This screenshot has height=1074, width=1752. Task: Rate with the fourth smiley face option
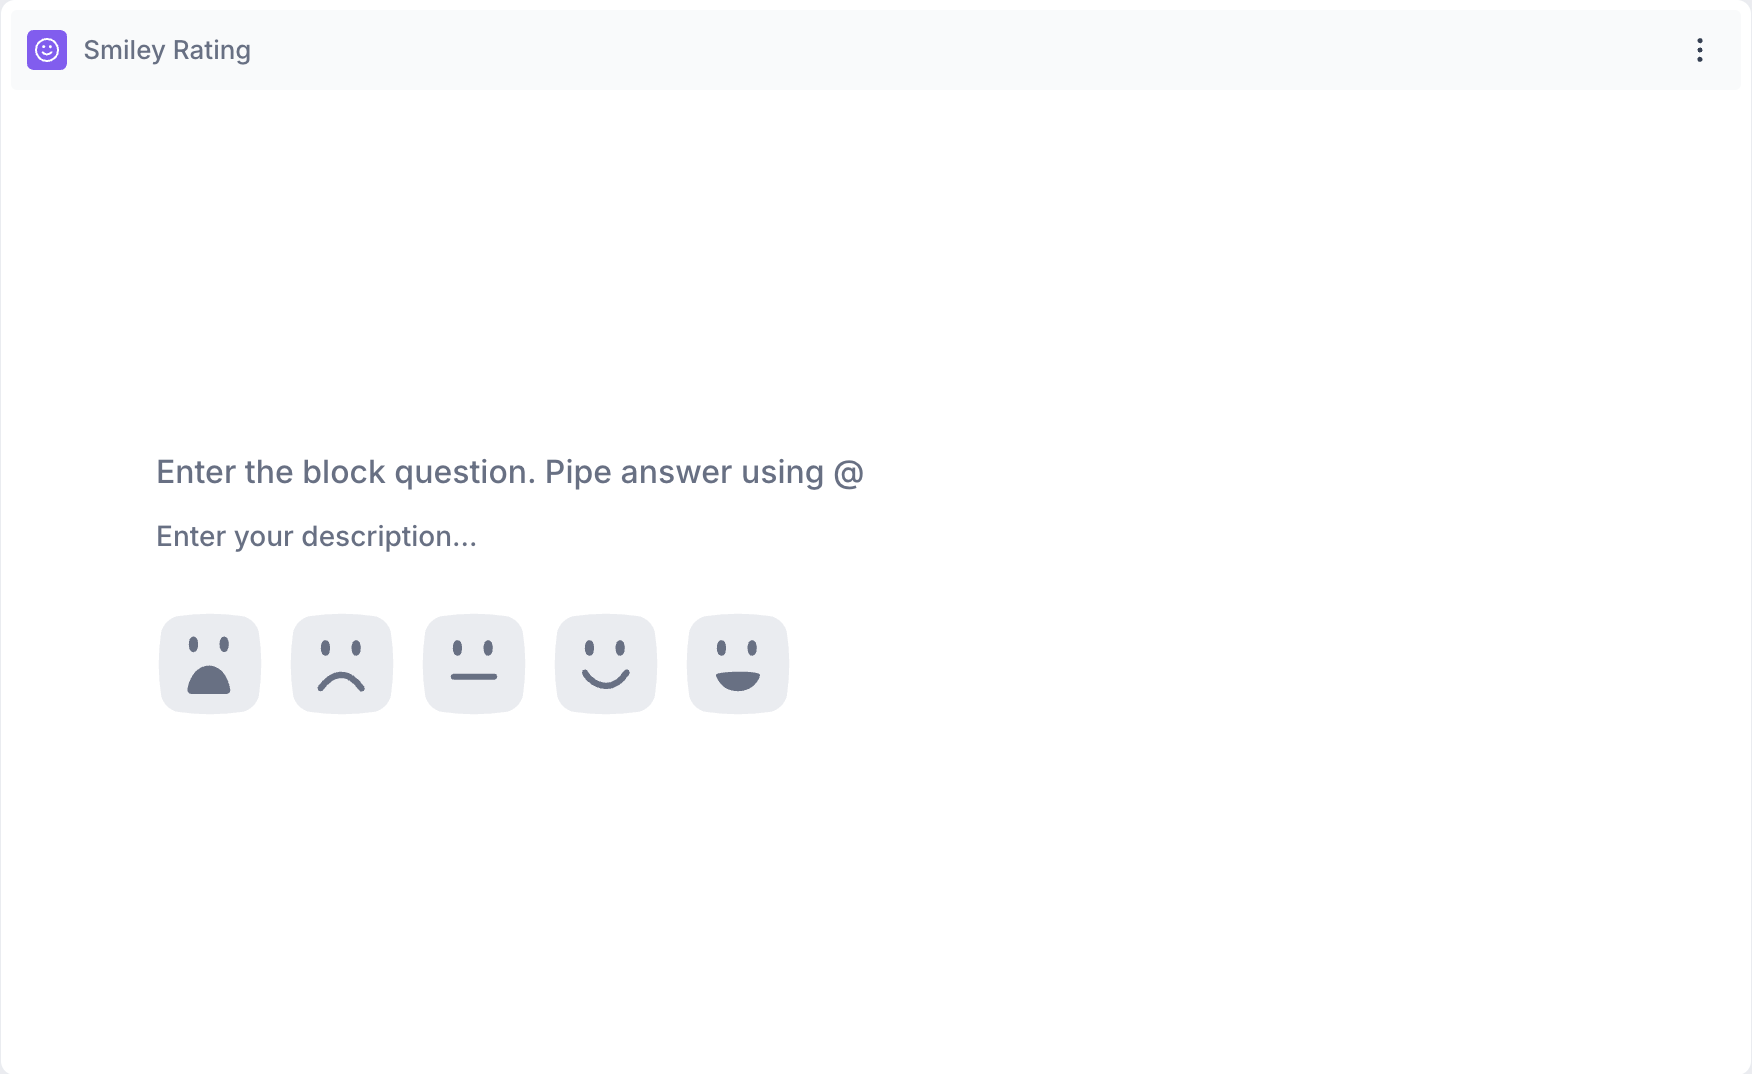(606, 664)
